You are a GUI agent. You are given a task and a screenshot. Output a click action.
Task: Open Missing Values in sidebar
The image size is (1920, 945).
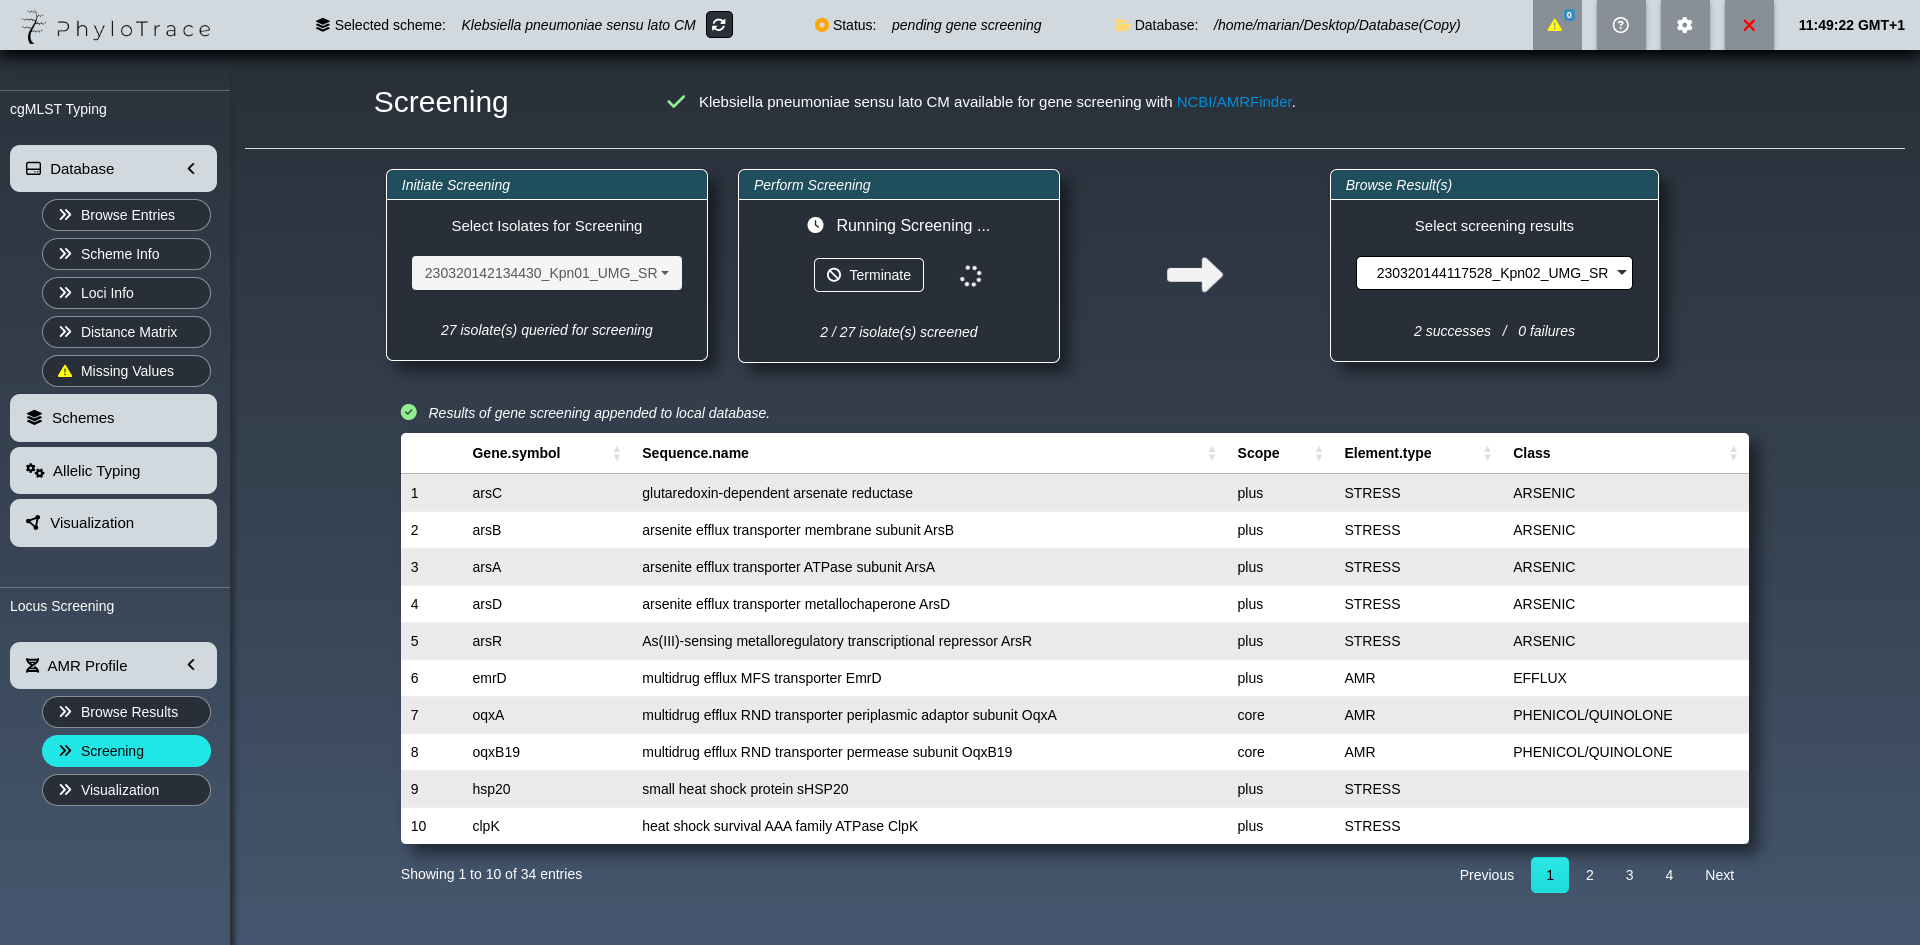pyautogui.click(x=126, y=371)
